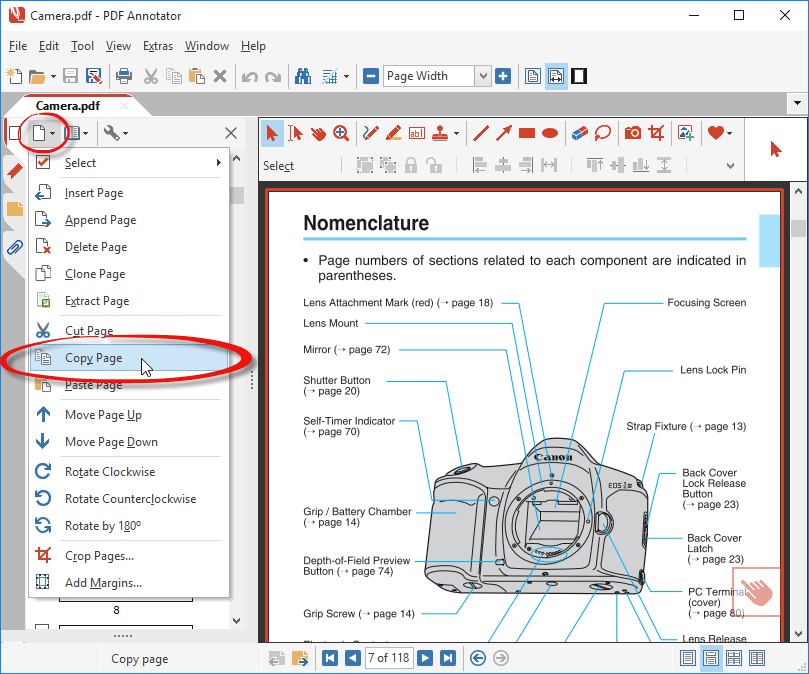Open the Find binoculars tool

(301, 76)
